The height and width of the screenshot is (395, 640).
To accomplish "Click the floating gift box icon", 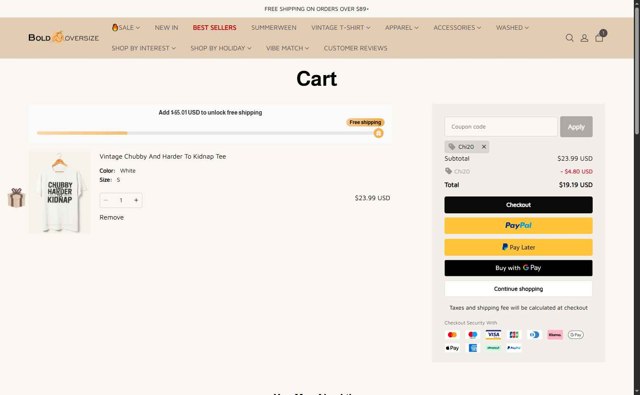I will 16,198.
